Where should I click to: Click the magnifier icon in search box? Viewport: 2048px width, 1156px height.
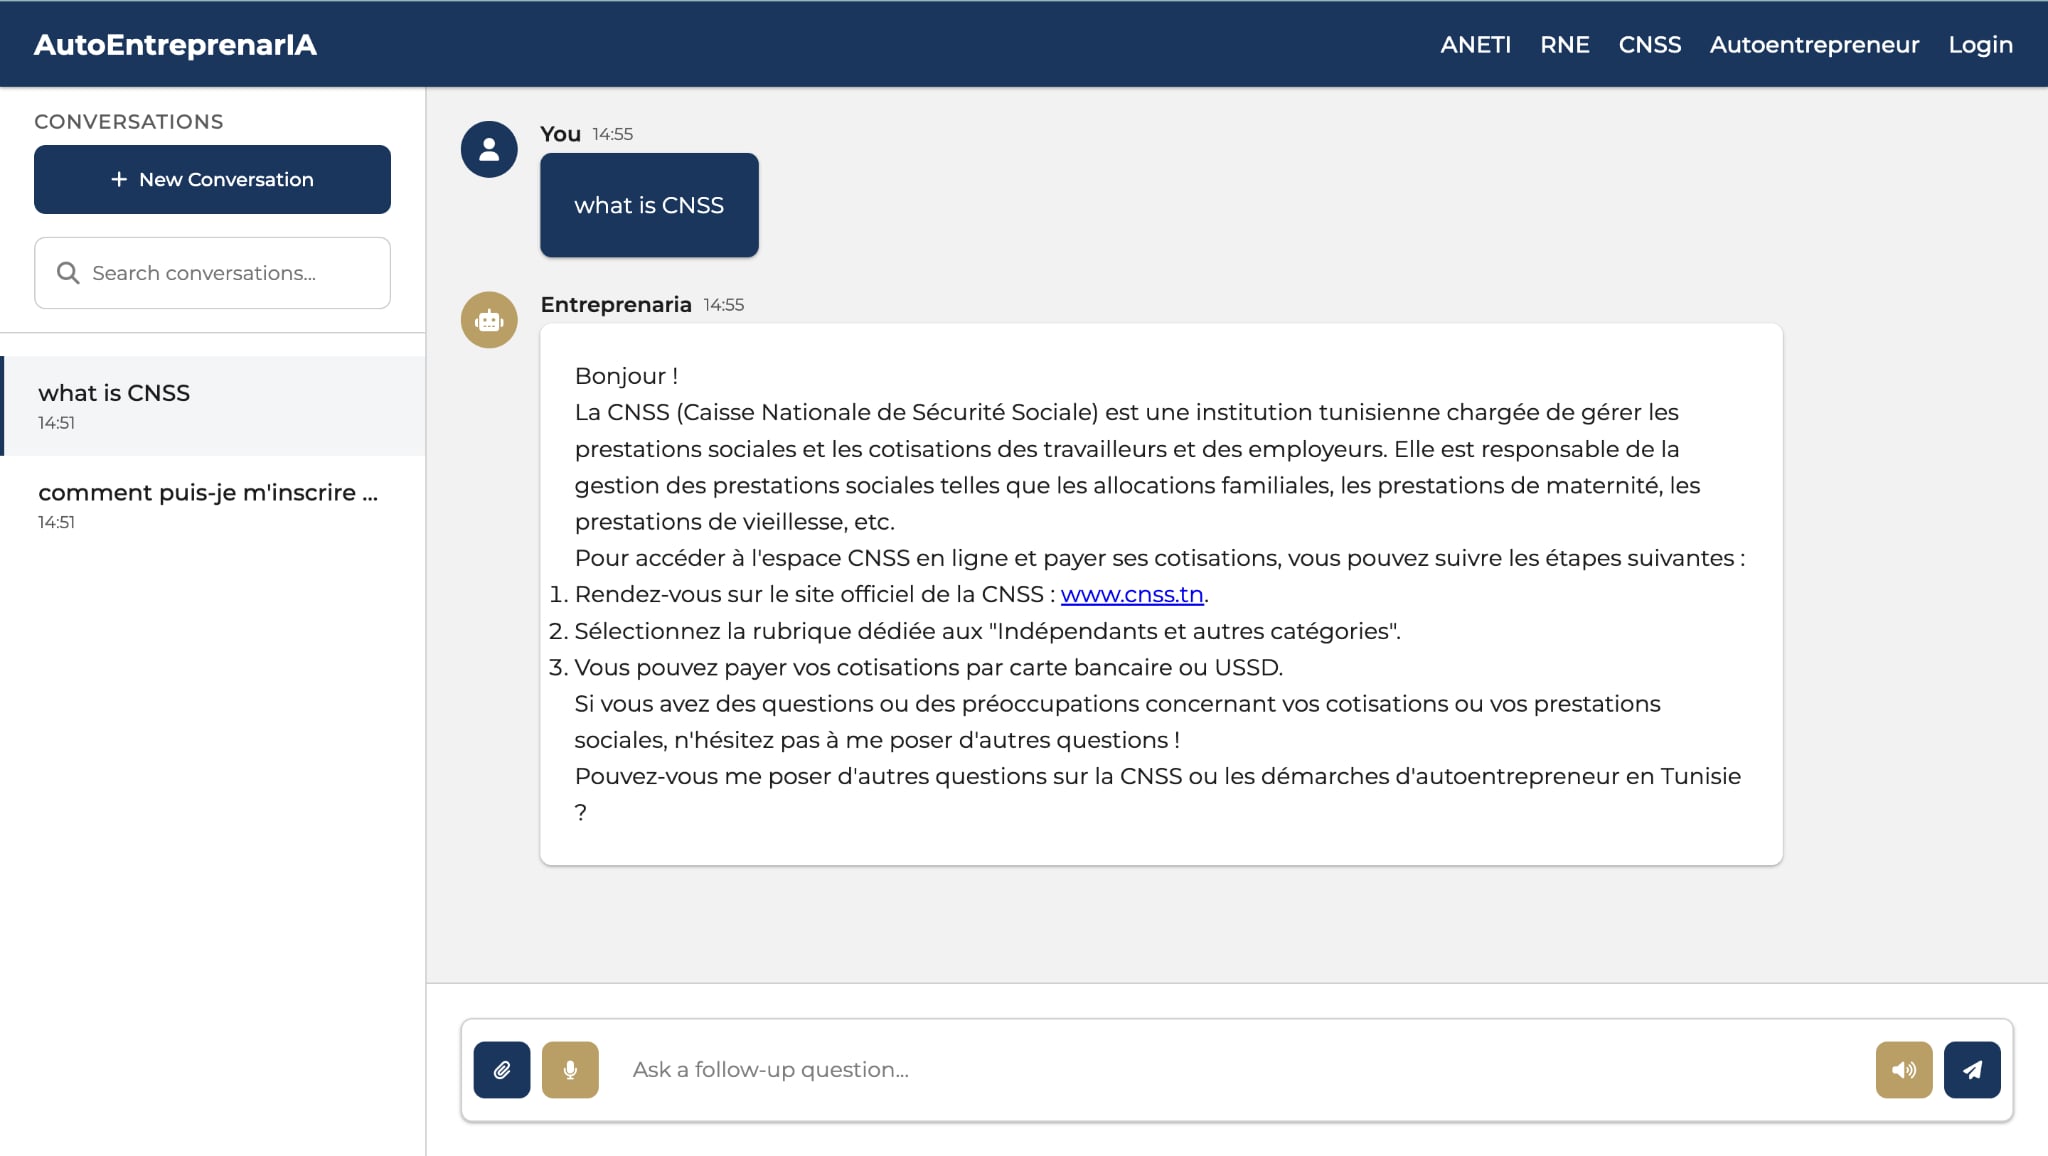point(68,273)
